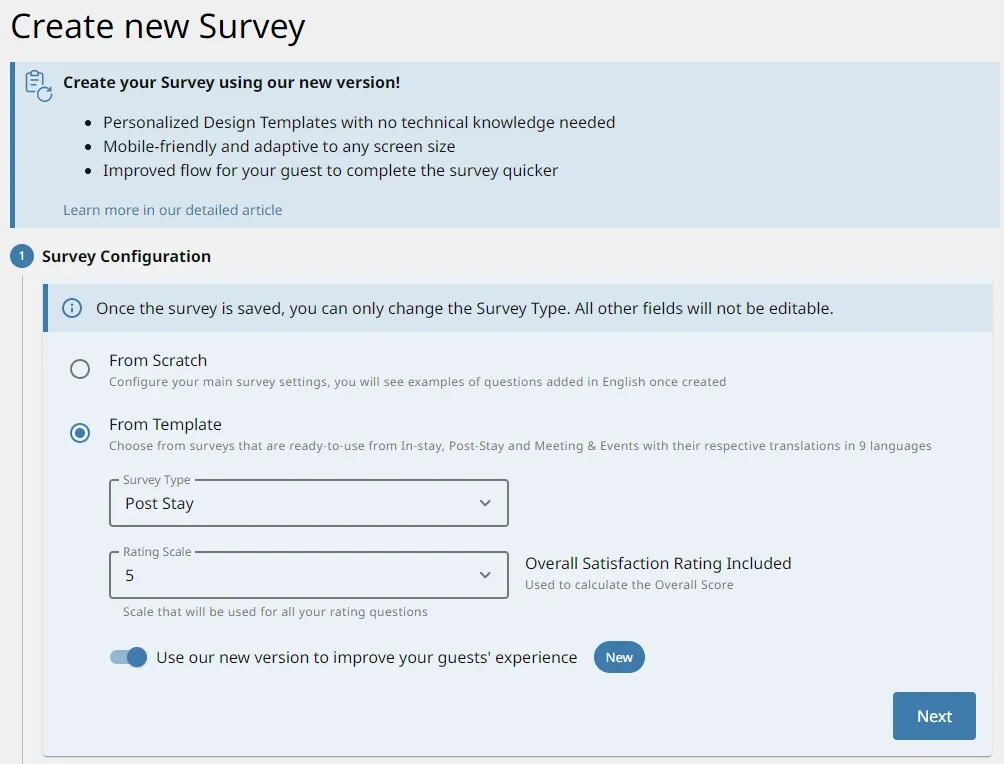Image resolution: width=1004 pixels, height=764 pixels.
Task: Click the 'Use our new version' toggle label
Action: click(x=366, y=658)
